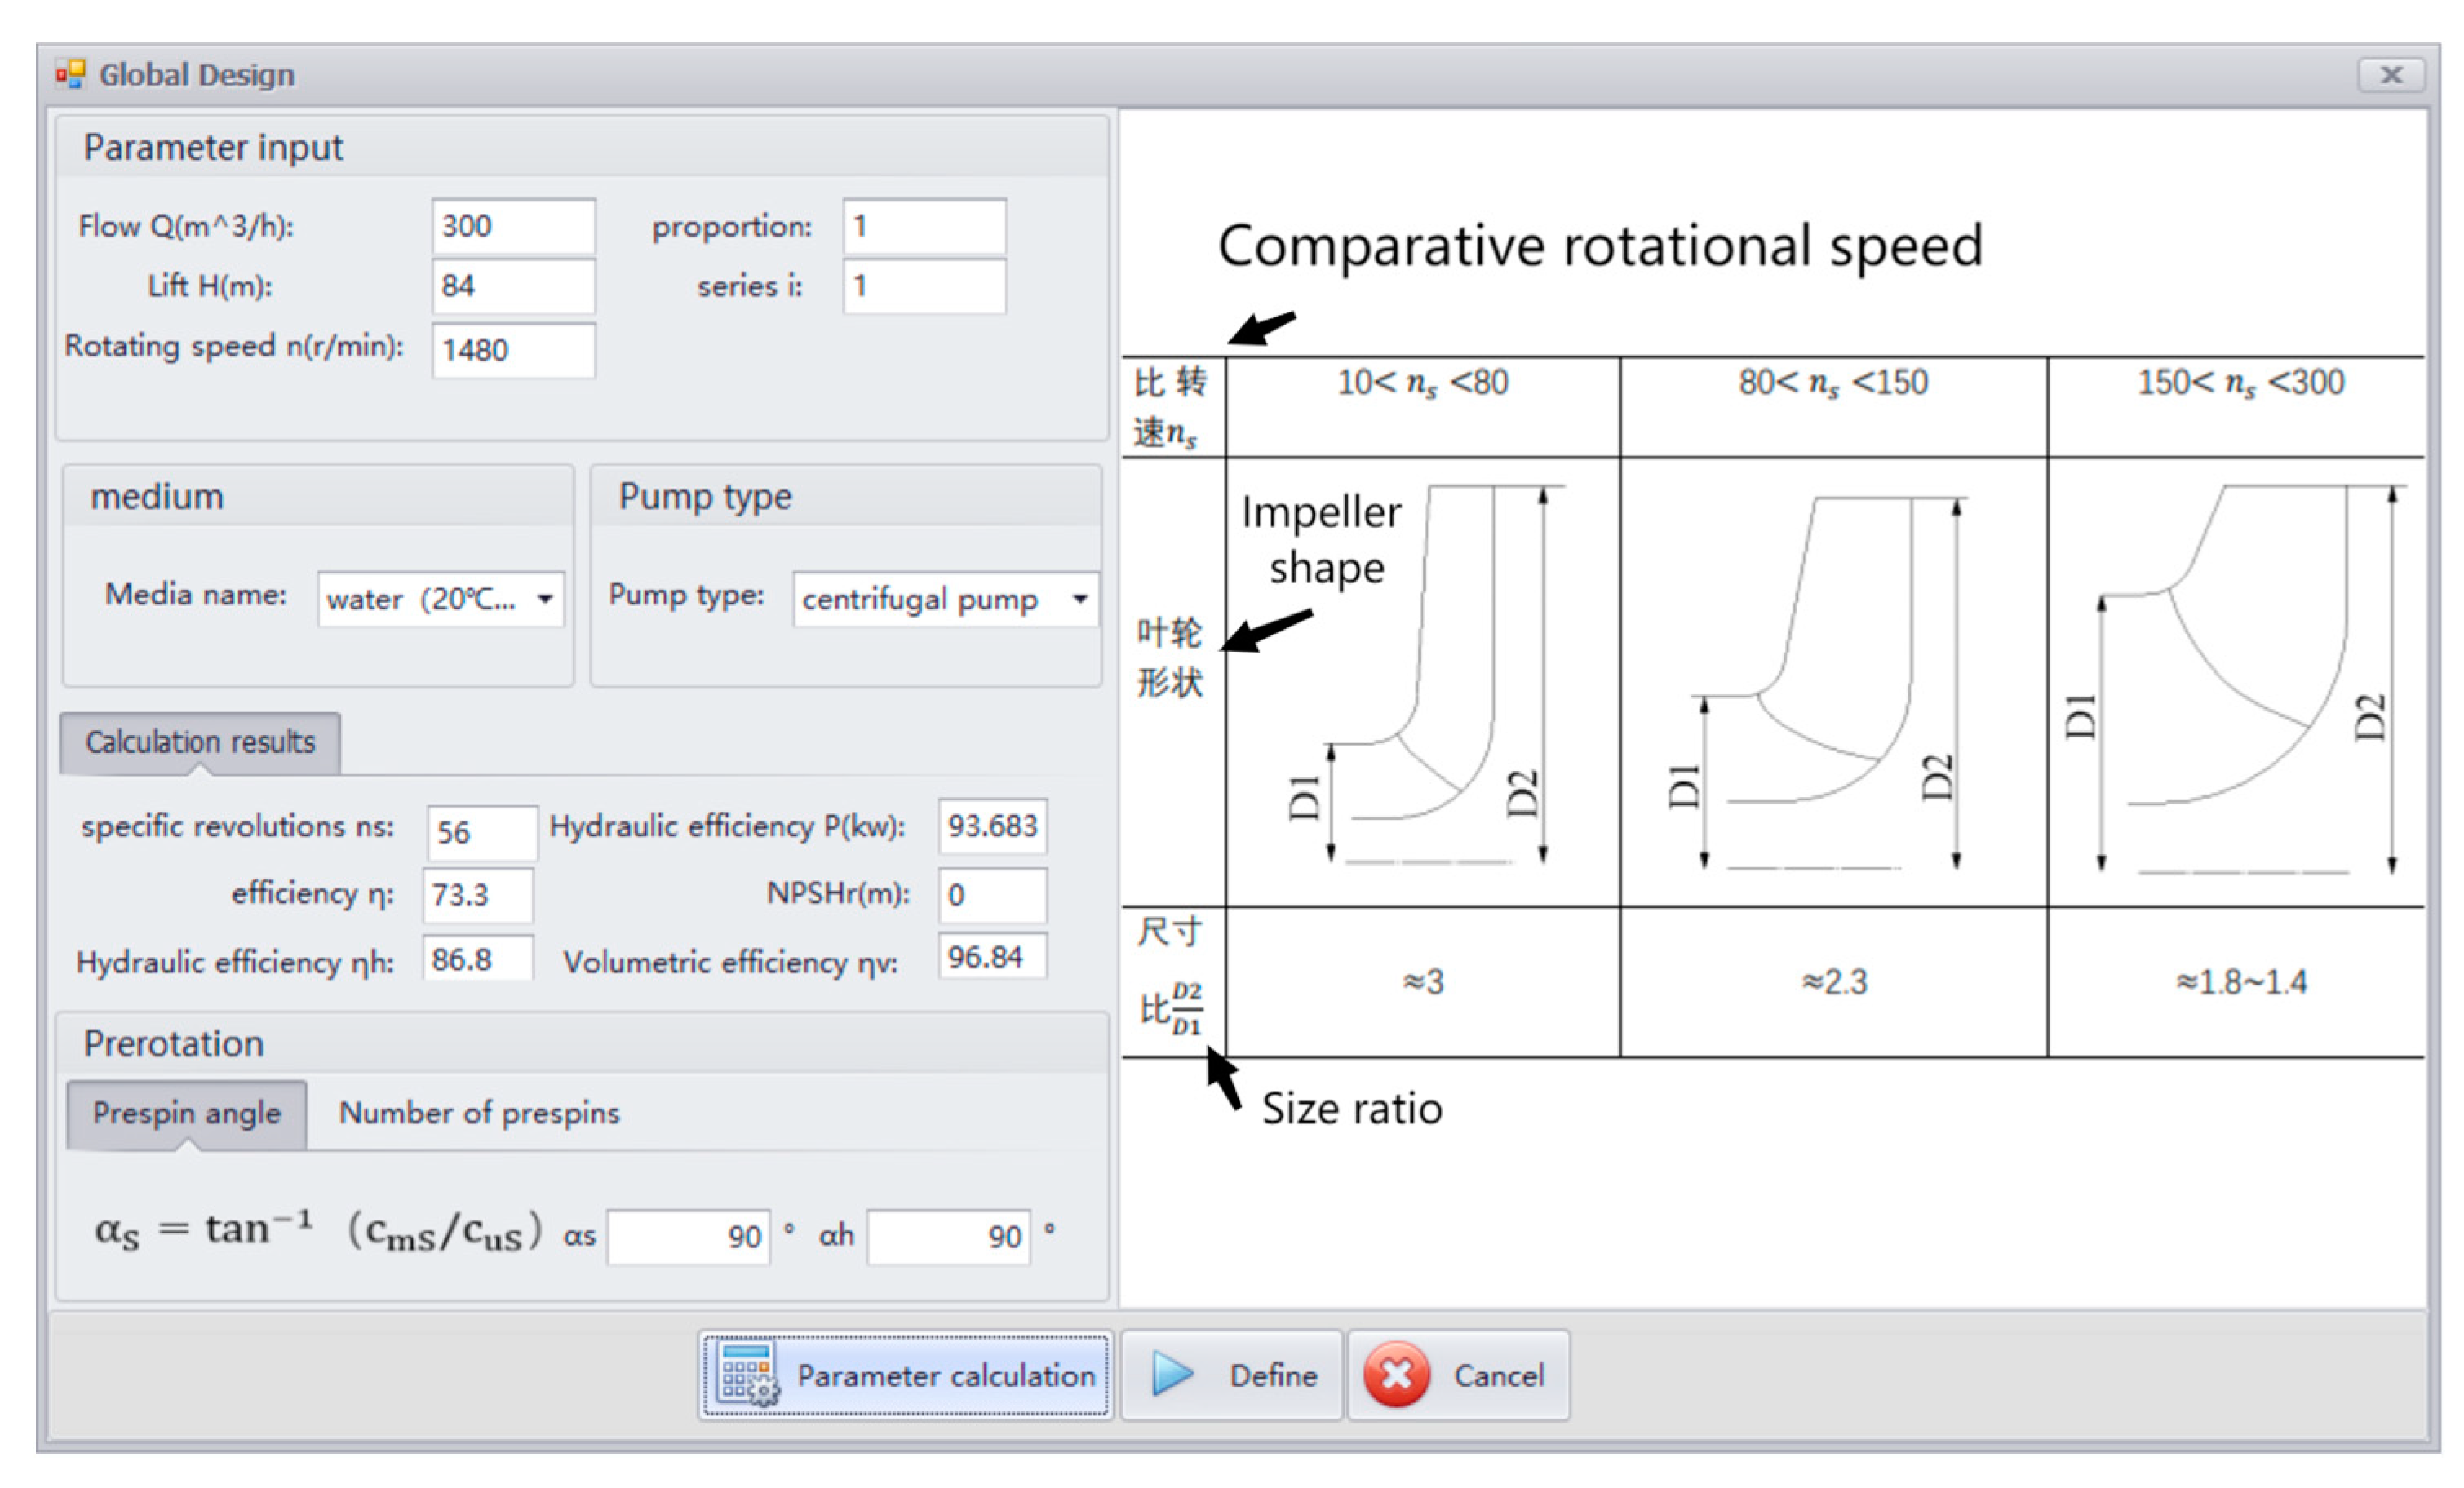The width and height of the screenshot is (2464, 1488).
Task: Select the Prespin angle tab
Action: click(x=186, y=1113)
